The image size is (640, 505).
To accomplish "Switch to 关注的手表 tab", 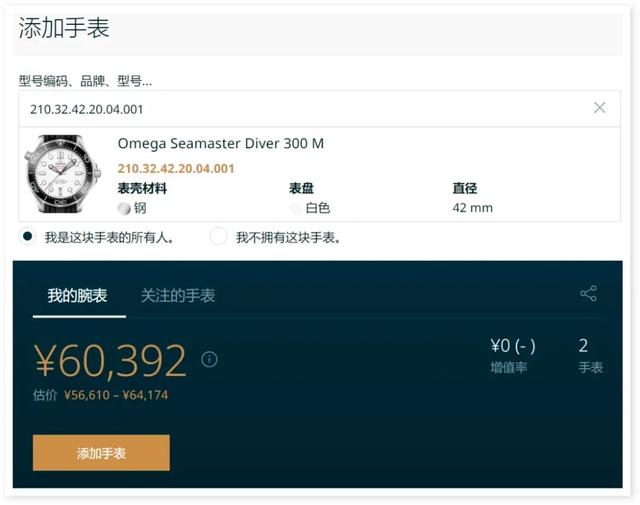I will (x=178, y=296).
